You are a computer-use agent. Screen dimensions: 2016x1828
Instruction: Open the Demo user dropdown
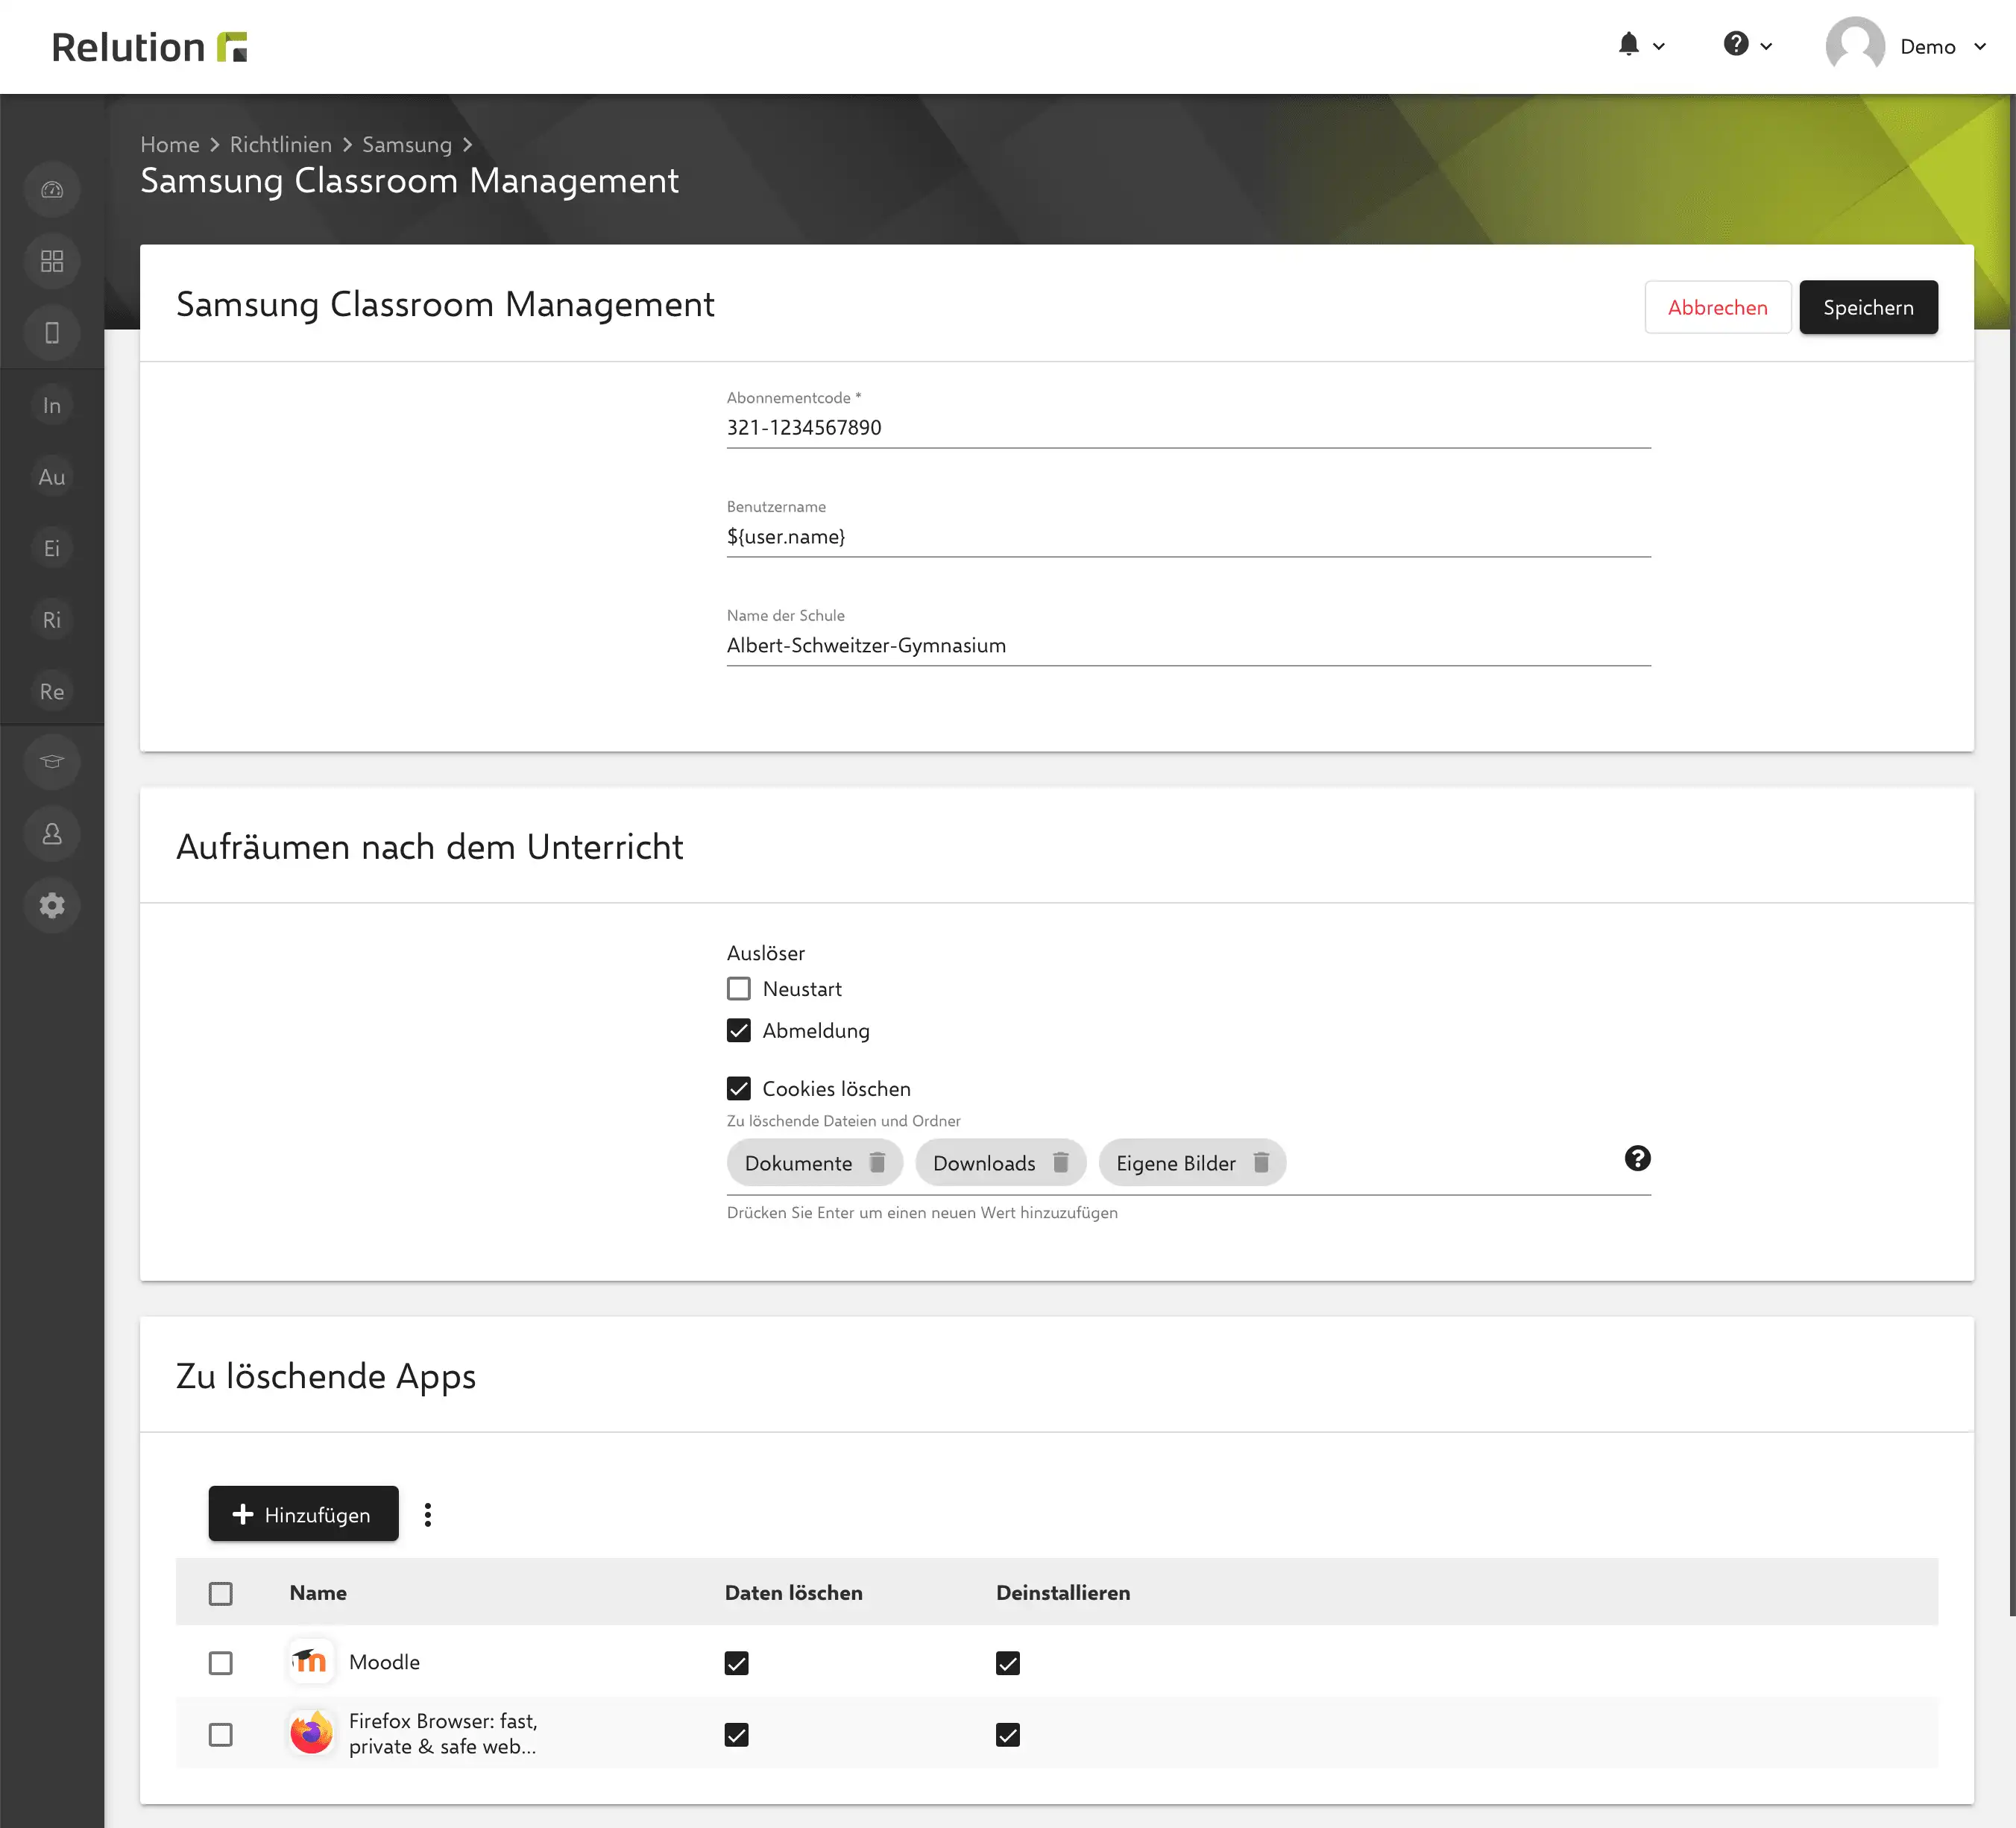pos(1943,47)
